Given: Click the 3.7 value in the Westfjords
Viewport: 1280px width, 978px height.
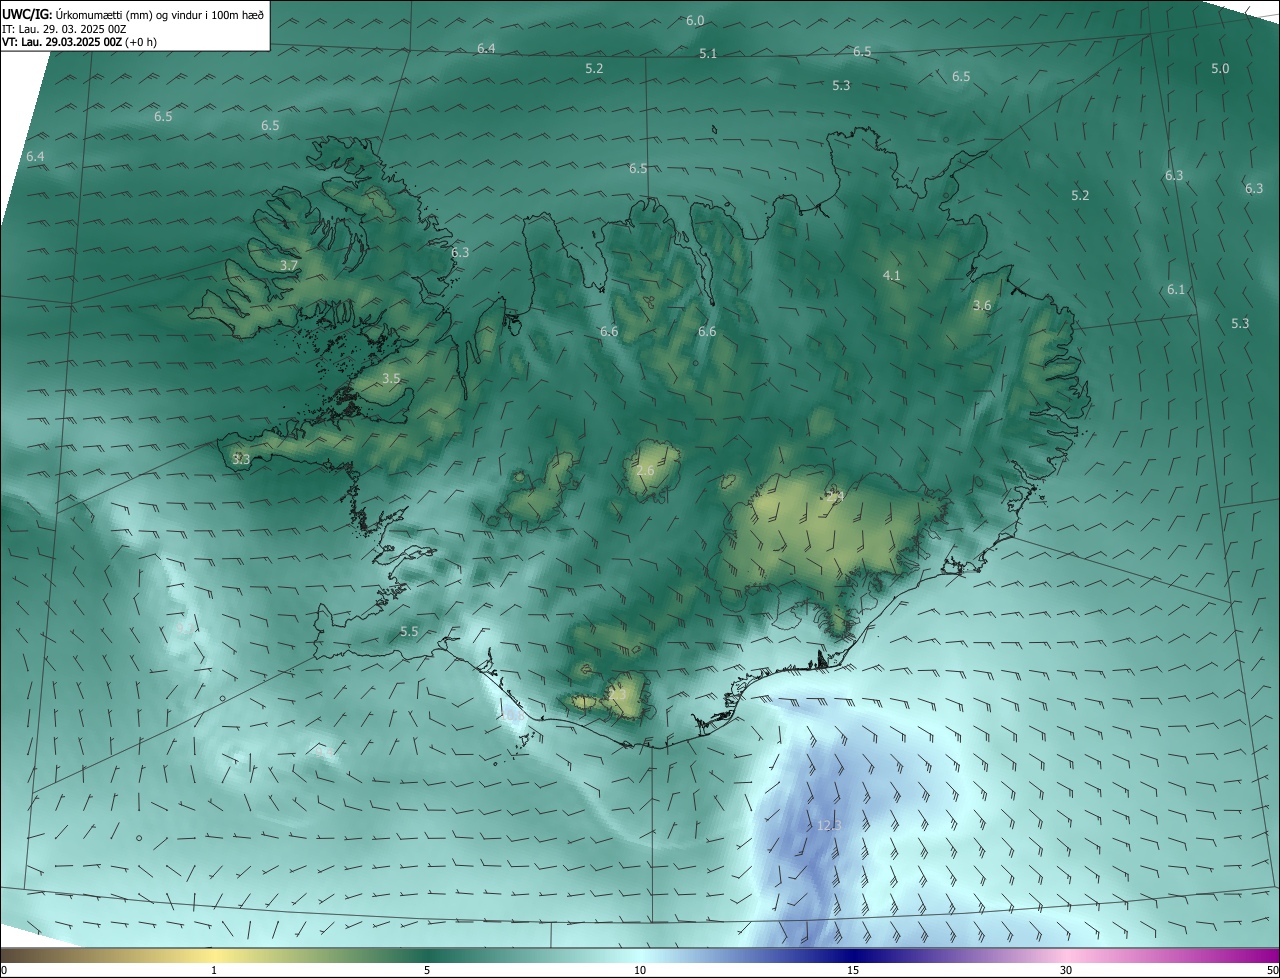Looking at the screenshot, I should tap(289, 266).
